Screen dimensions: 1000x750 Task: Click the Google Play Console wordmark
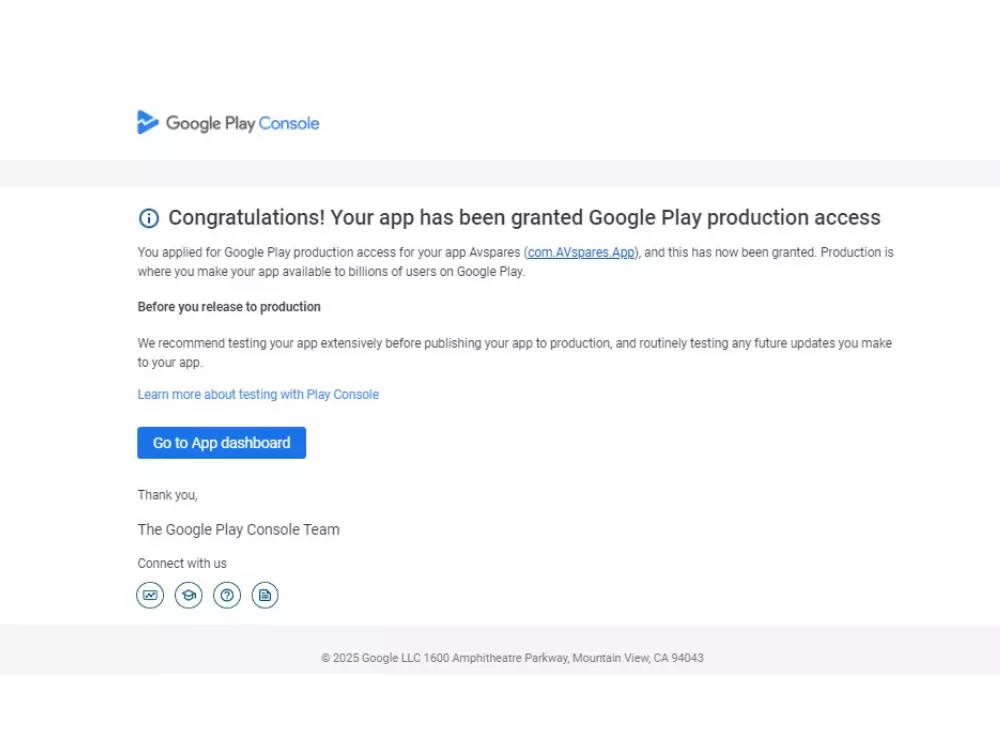(x=244, y=123)
